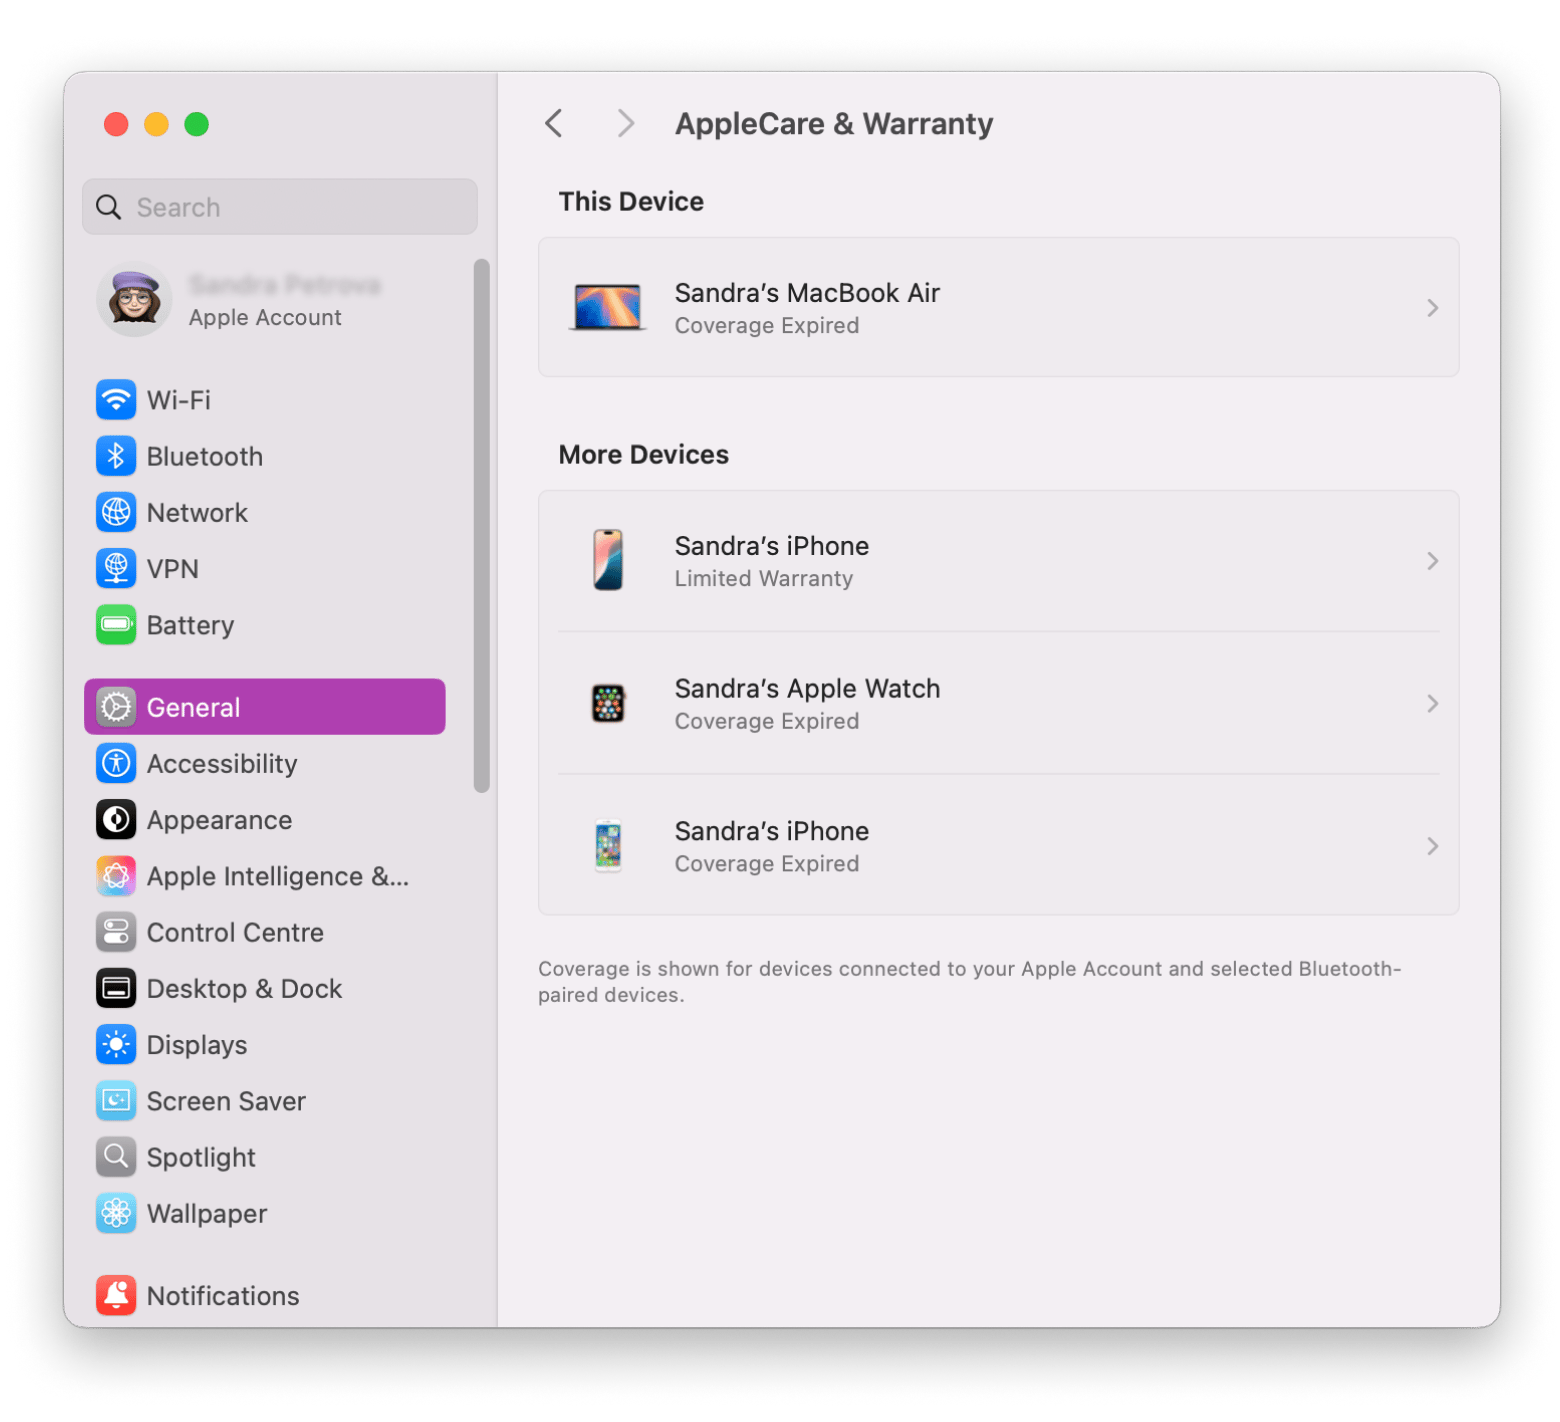
Task: Click the forward navigation arrow
Action: pyautogui.click(x=626, y=124)
